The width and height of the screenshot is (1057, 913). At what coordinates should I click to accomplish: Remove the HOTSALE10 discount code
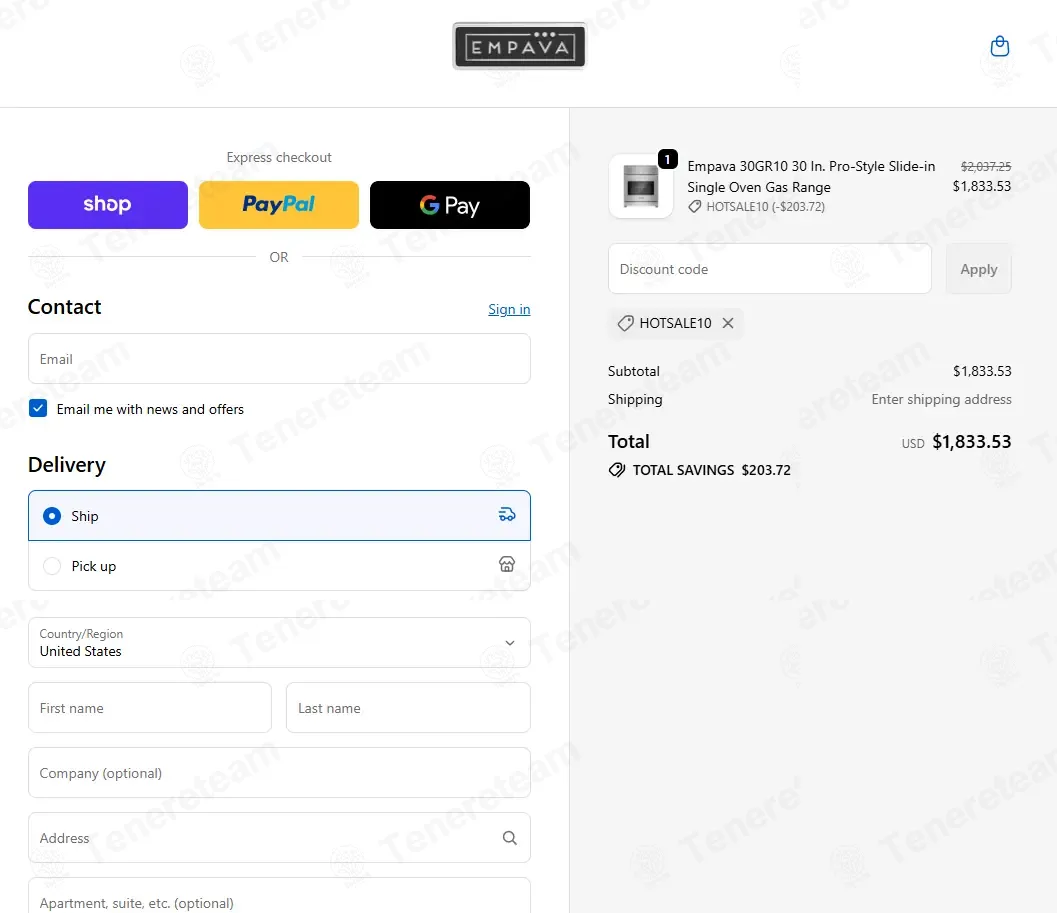(728, 323)
